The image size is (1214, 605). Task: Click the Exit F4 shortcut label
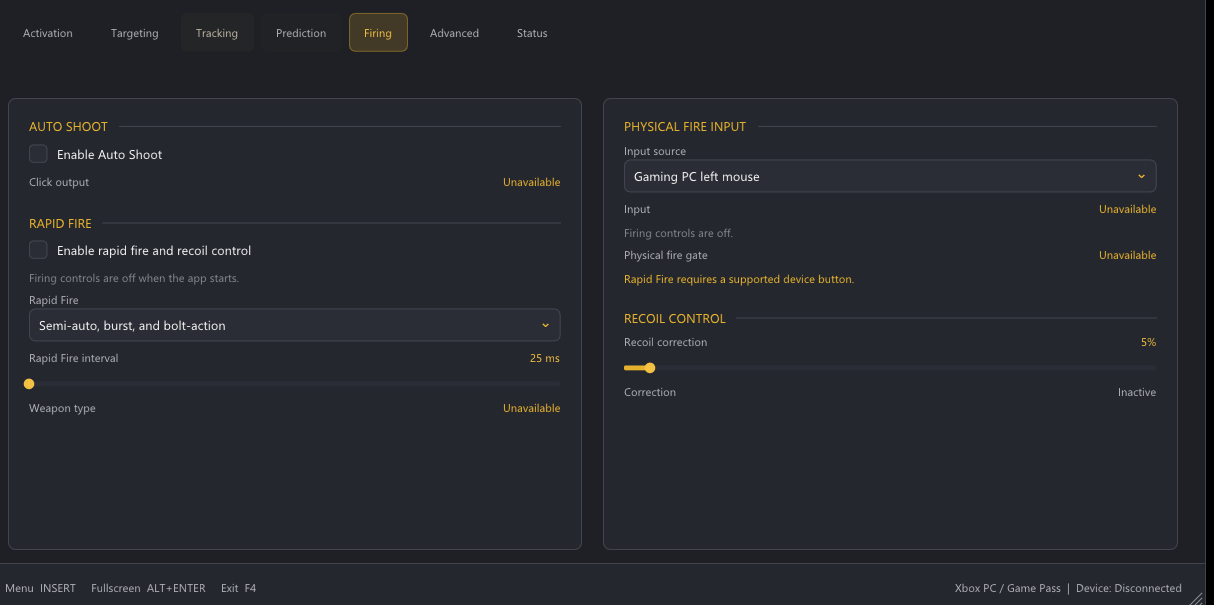239,588
